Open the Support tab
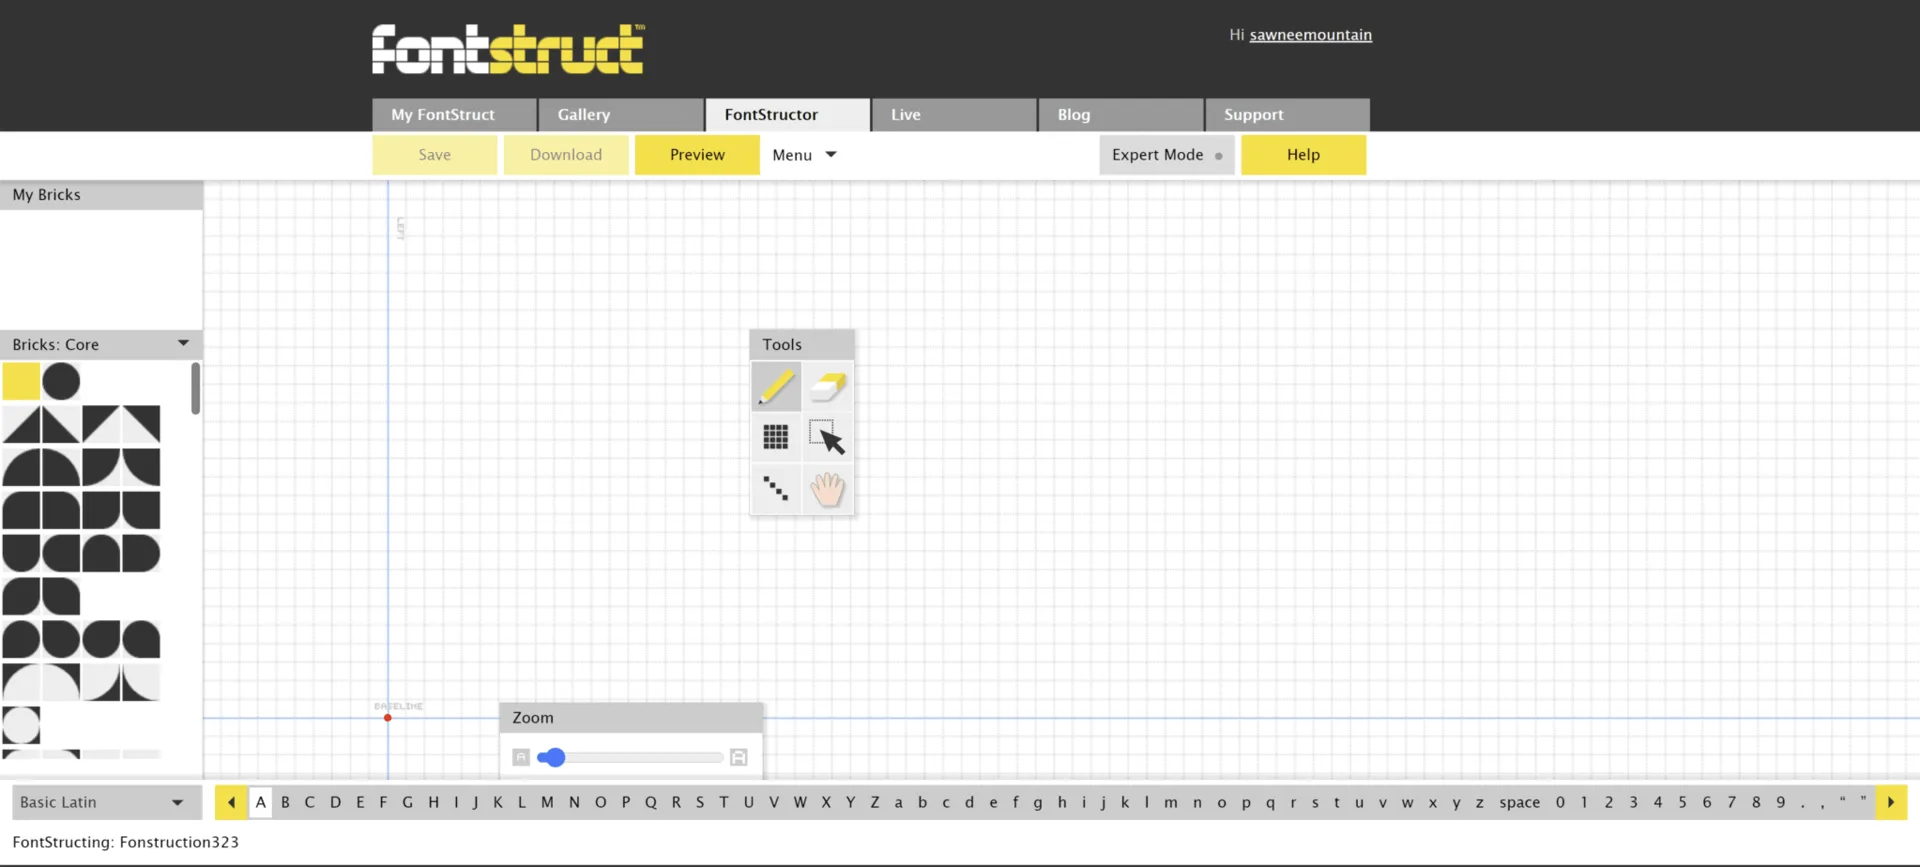 (1287, 115)
